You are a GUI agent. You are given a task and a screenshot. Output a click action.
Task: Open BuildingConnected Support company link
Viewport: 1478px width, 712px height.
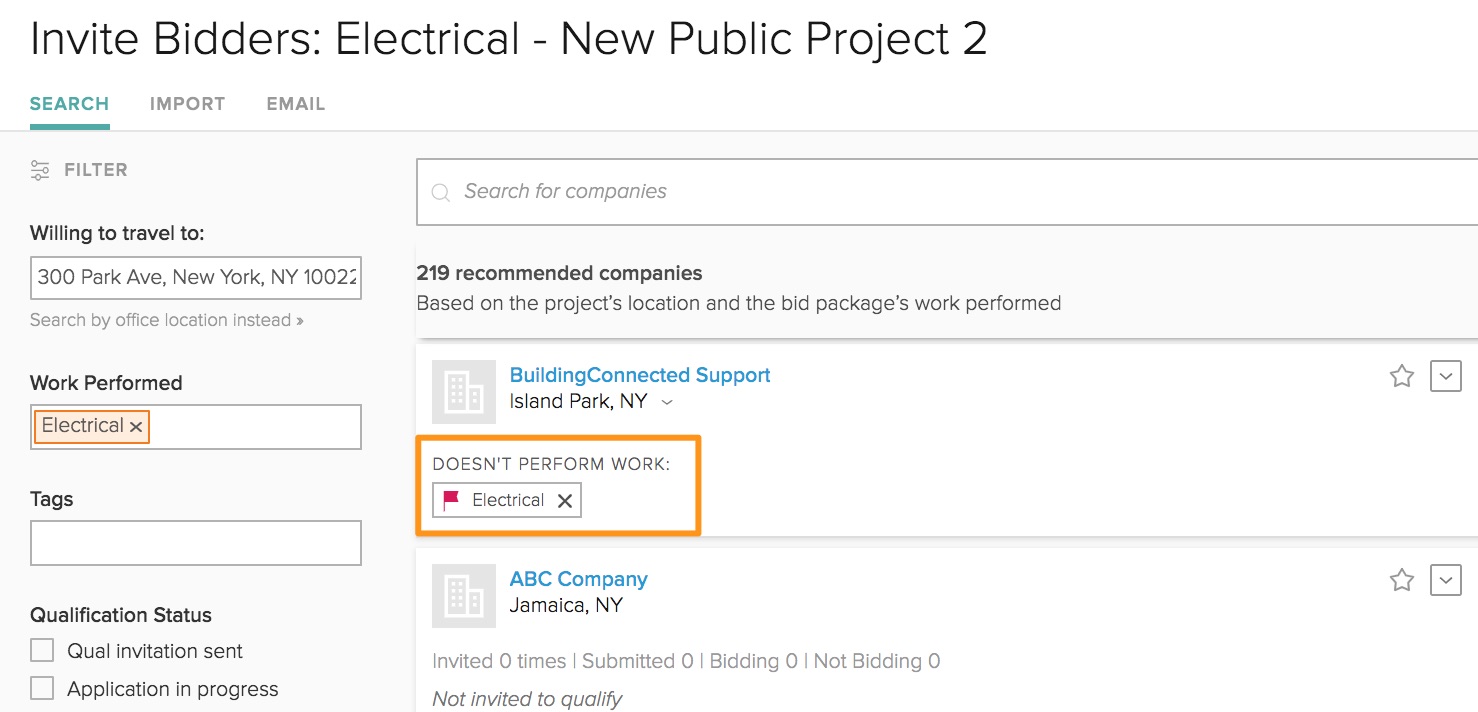(x=640, y=375)
